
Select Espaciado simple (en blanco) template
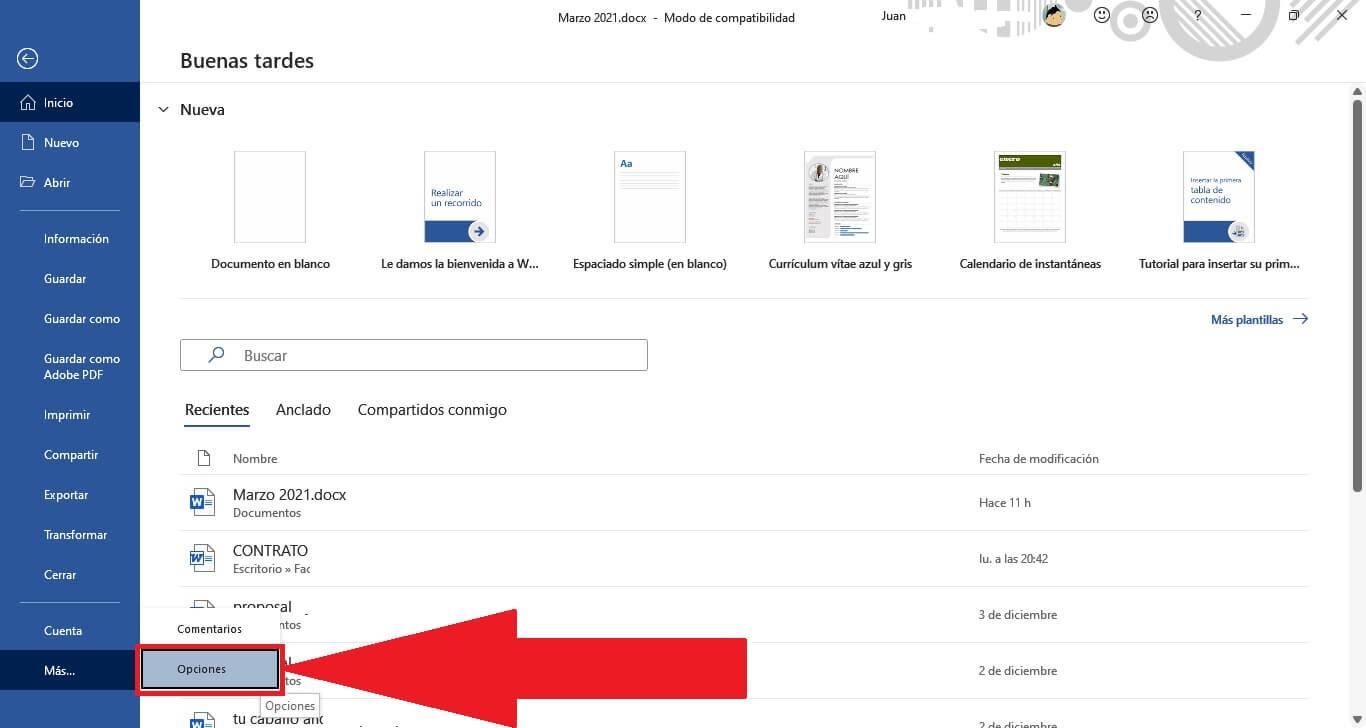[650, 197]
